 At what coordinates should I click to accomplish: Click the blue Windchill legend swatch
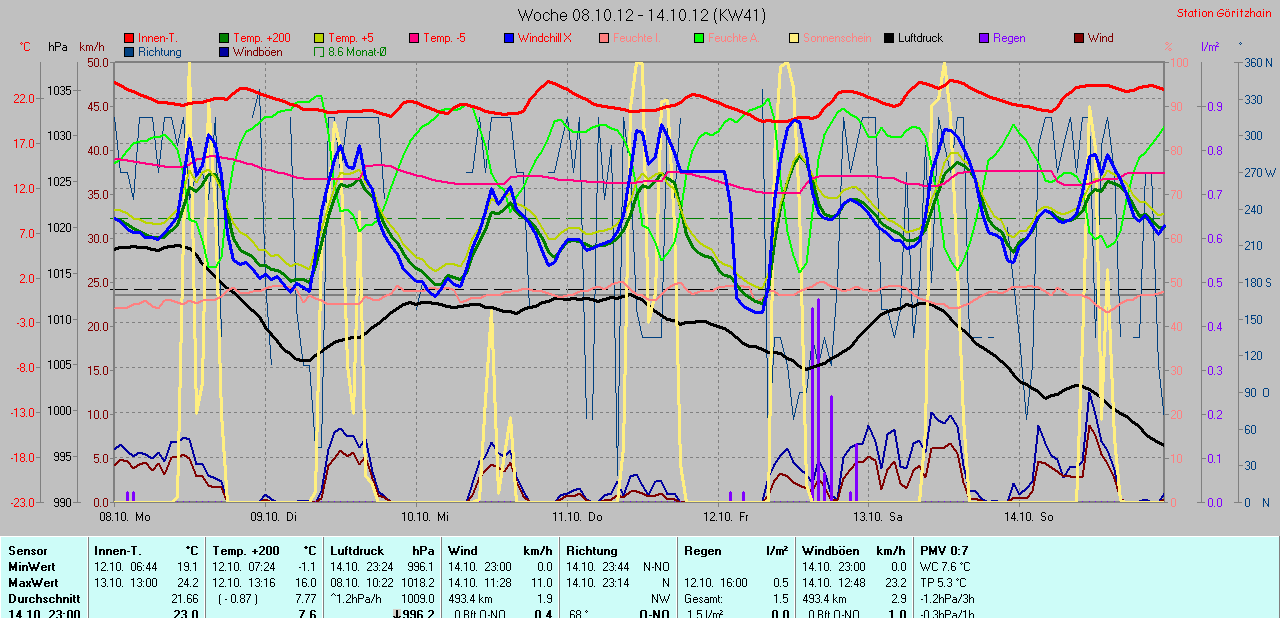(x=509, y=38)
